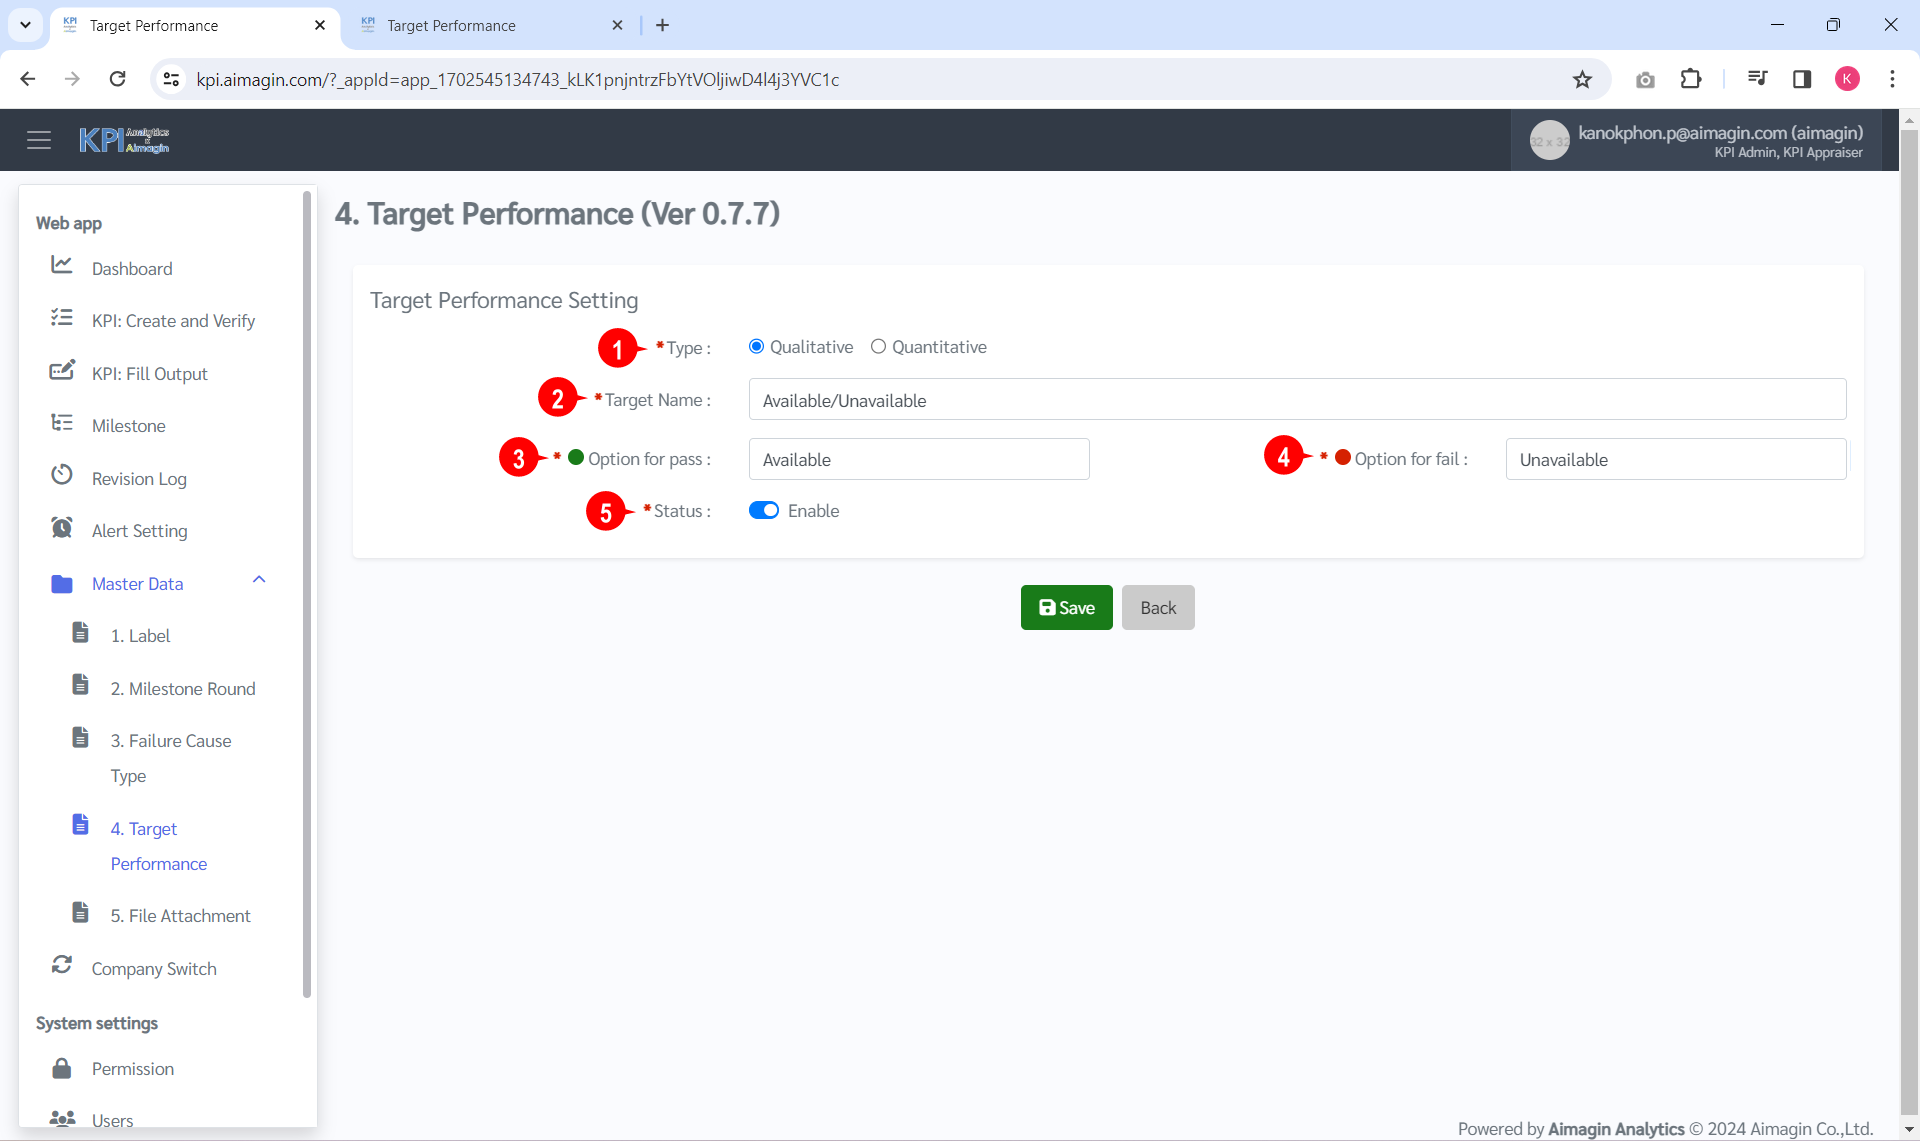The image size is (1920, 1141).
Task: Disable the Status toggle
Action: pyautogui.click(x=764, y=510)
